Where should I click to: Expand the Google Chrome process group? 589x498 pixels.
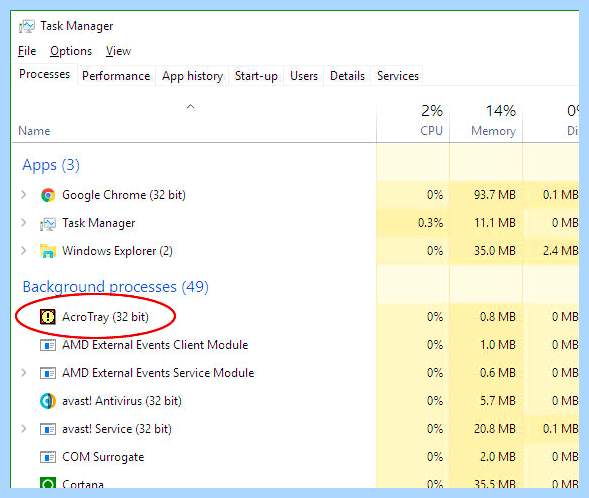[24, 195]
